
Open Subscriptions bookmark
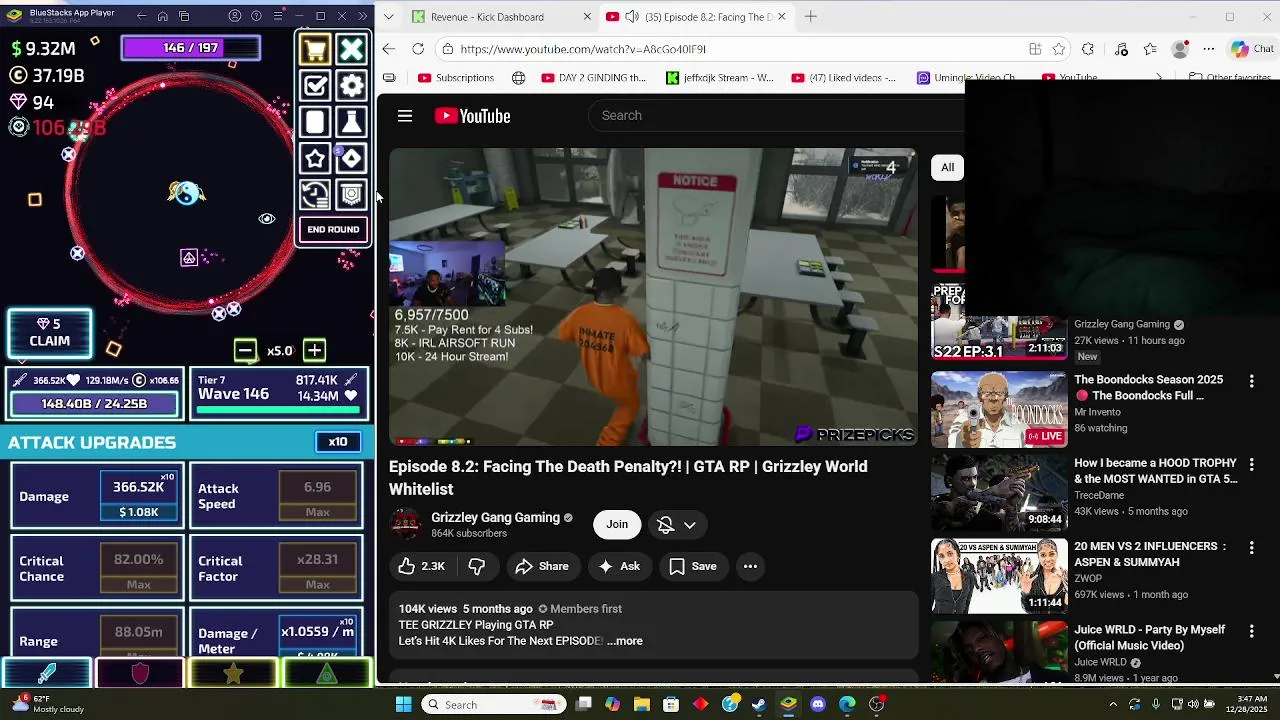(x=456, y=78)
